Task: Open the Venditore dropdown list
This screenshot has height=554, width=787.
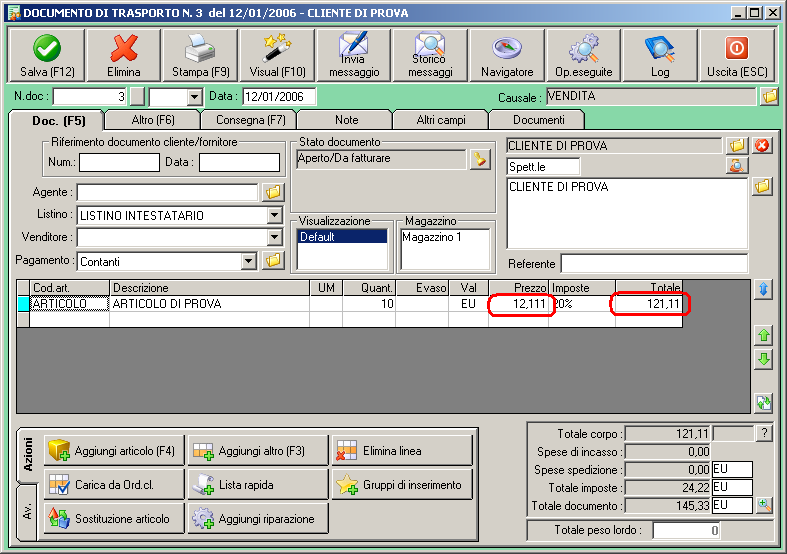Action: click(x=274, y=237)
